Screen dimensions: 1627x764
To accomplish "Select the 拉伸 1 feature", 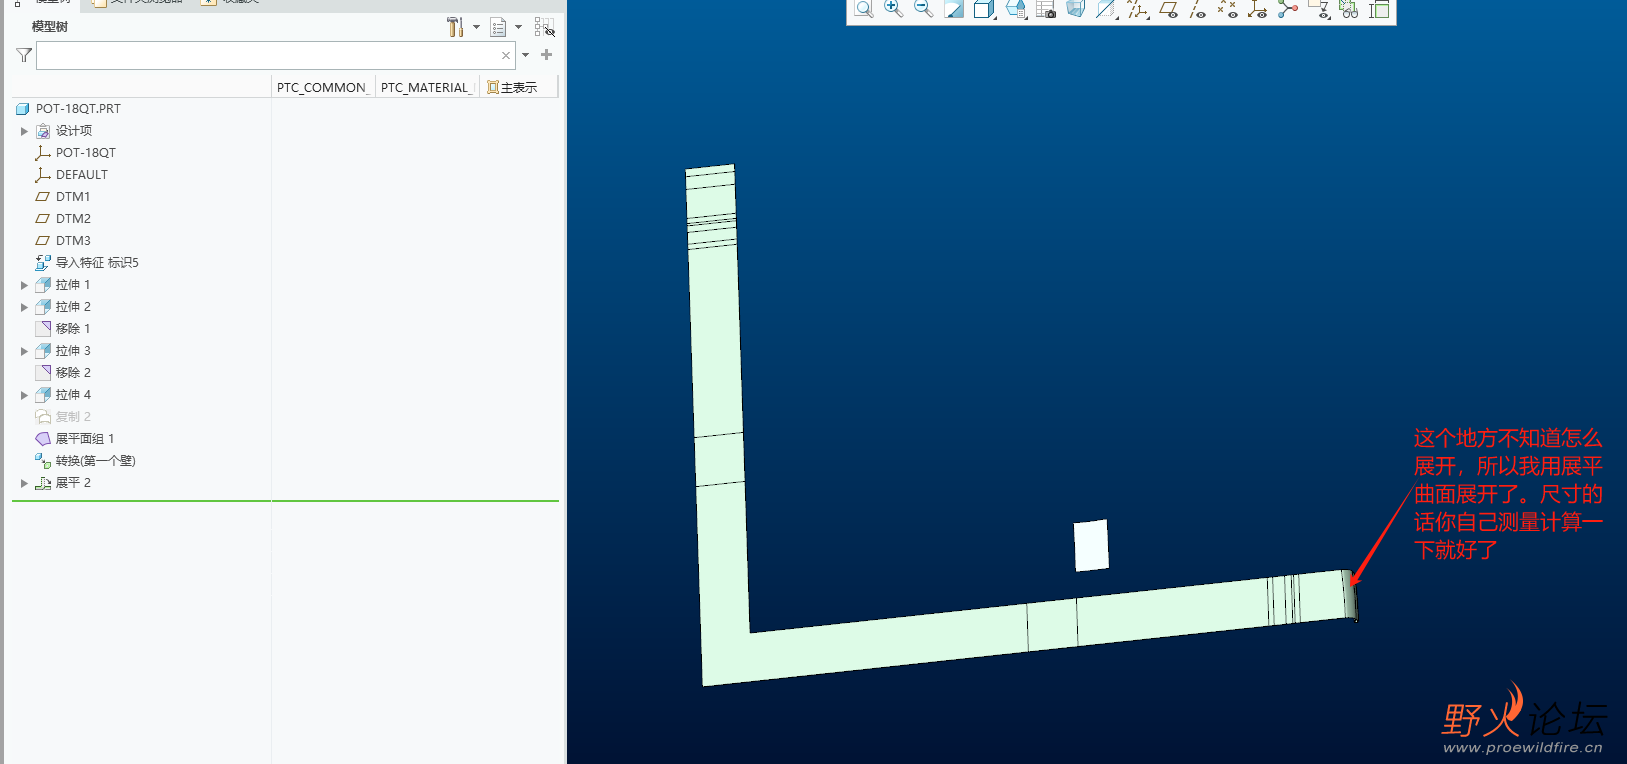I will pos(73,285).
